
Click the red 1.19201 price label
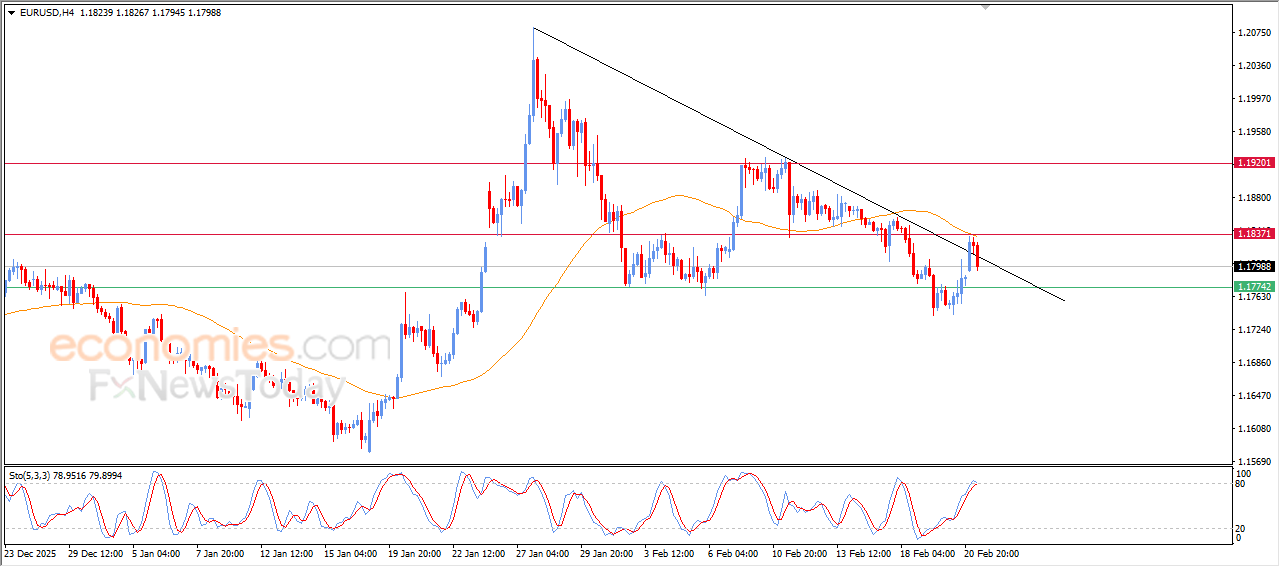point(1253,162)
